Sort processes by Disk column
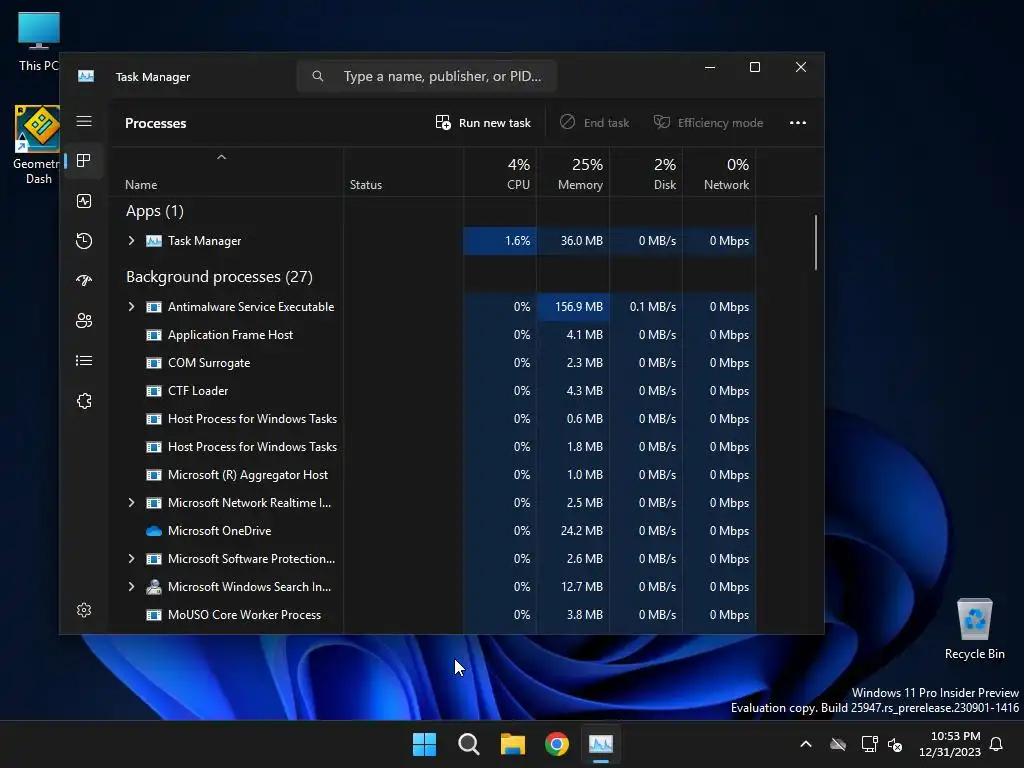Screen dimensions: 1024x768 [x=647, y=172]
